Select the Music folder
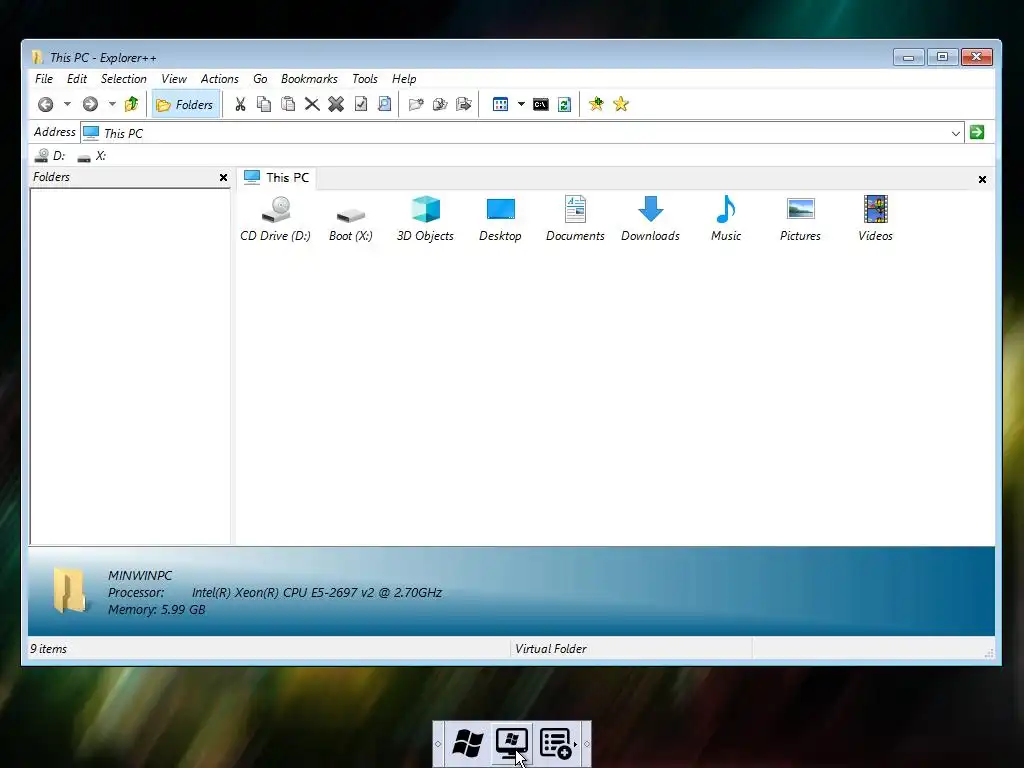This screenshot has height=768, width=1024. coord(726,219)
